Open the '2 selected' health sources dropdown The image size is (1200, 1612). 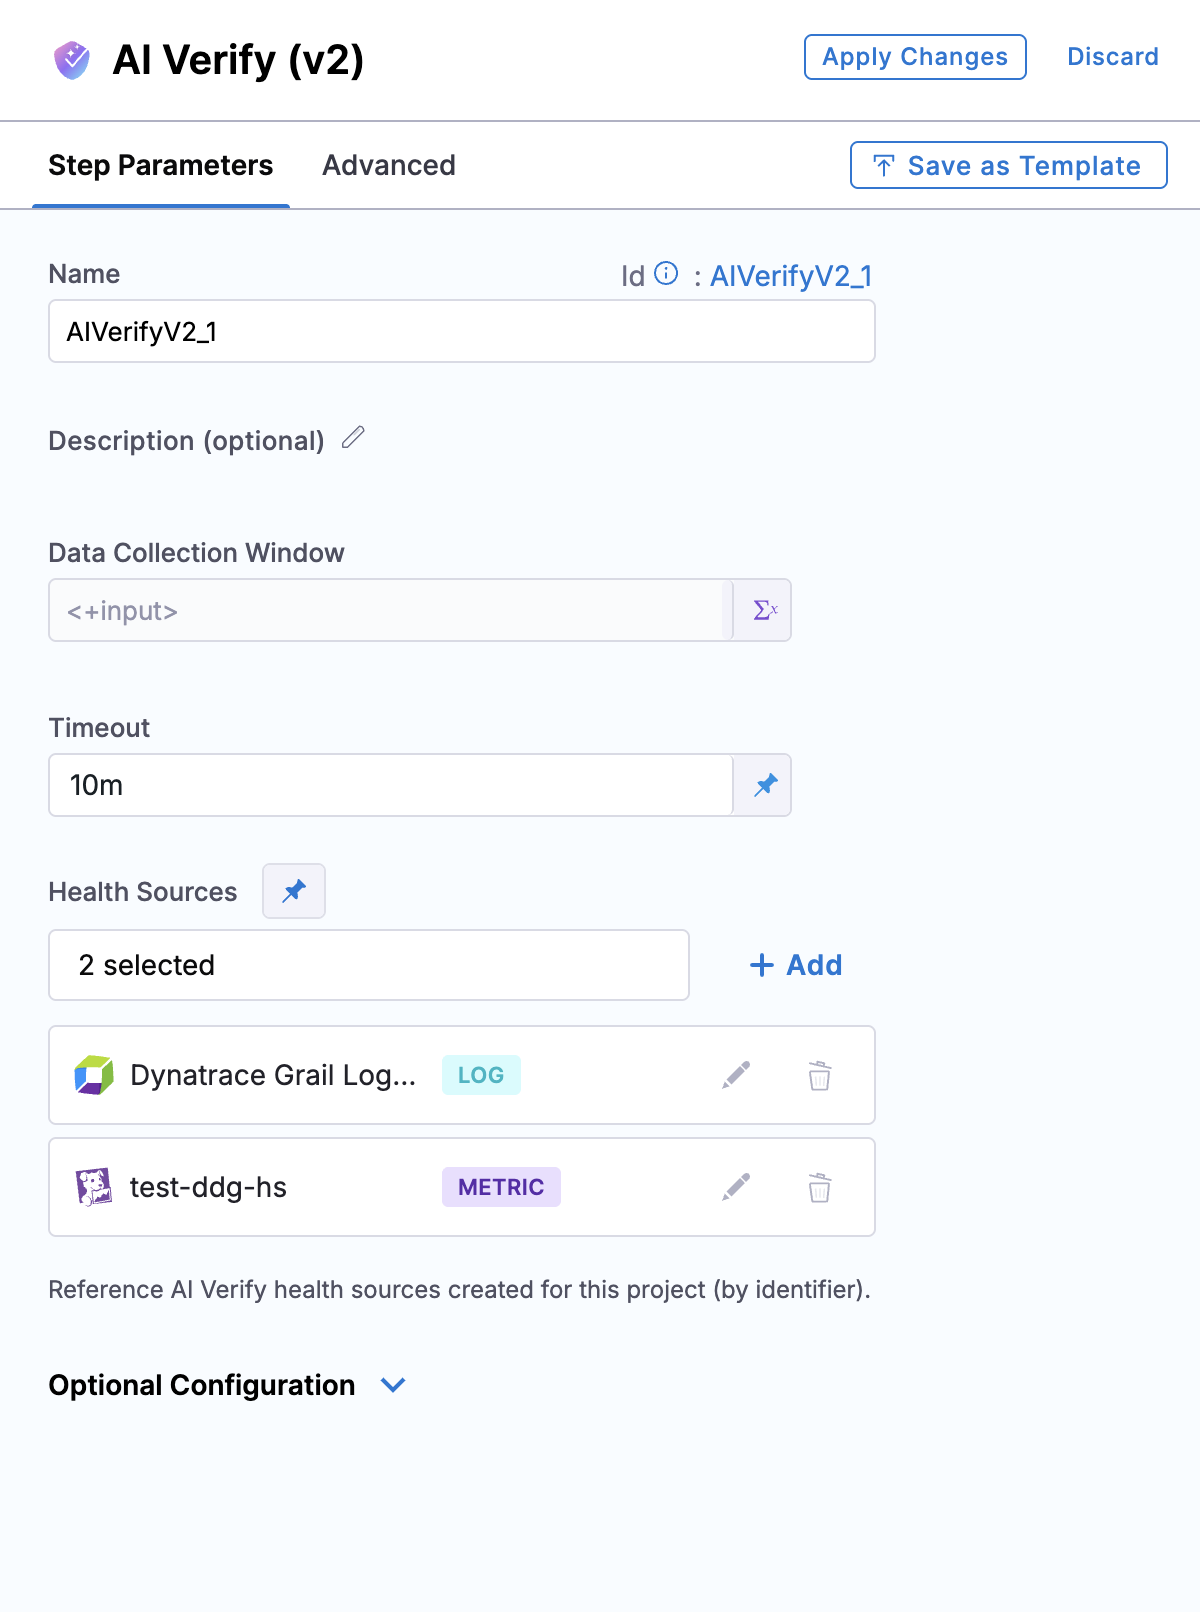369,965
